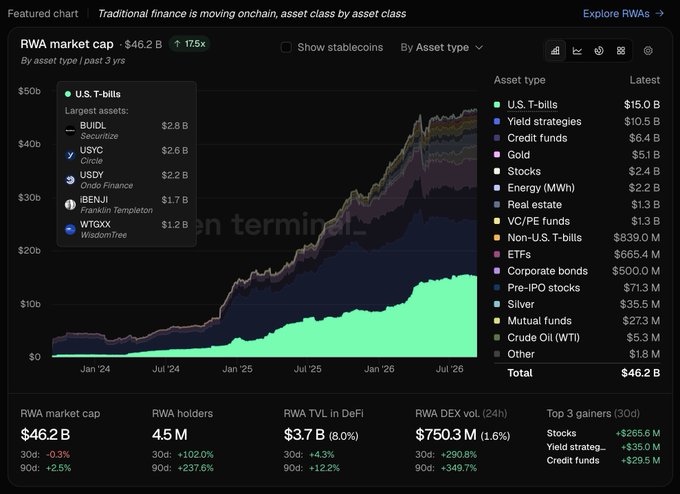Click the BUIDL Securitize asset logo
Image resolution: width=680 pixels, height=494 pixels.
[70, 130]
